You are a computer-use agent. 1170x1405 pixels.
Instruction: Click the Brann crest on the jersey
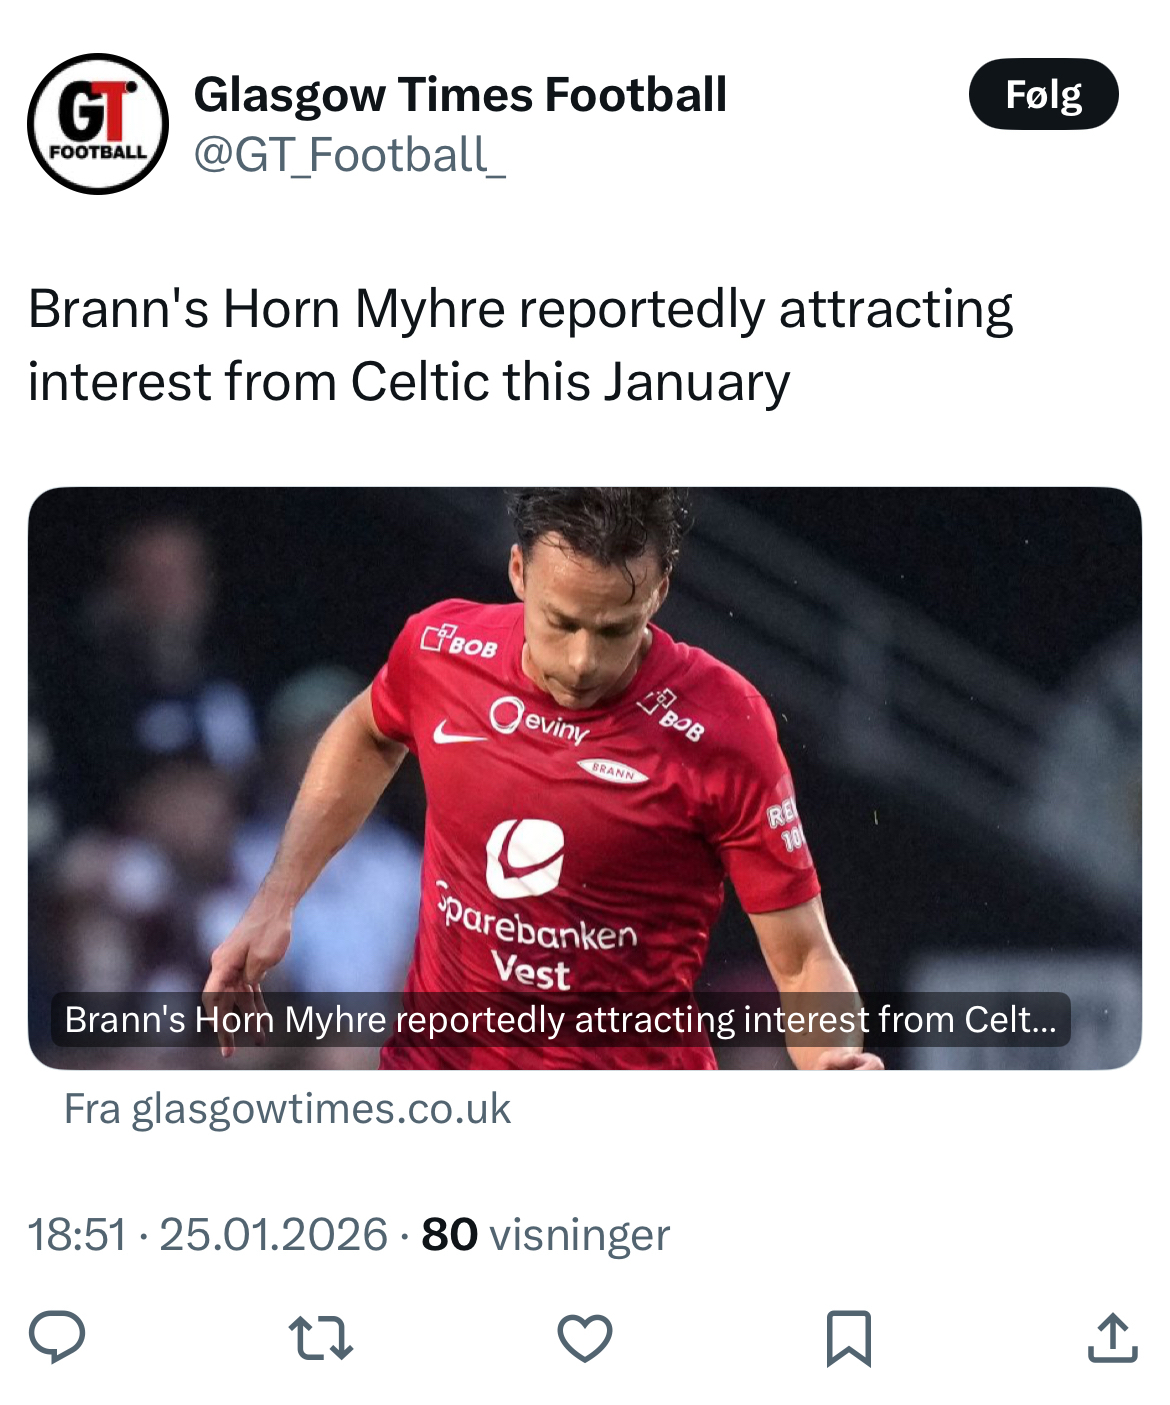613,771
